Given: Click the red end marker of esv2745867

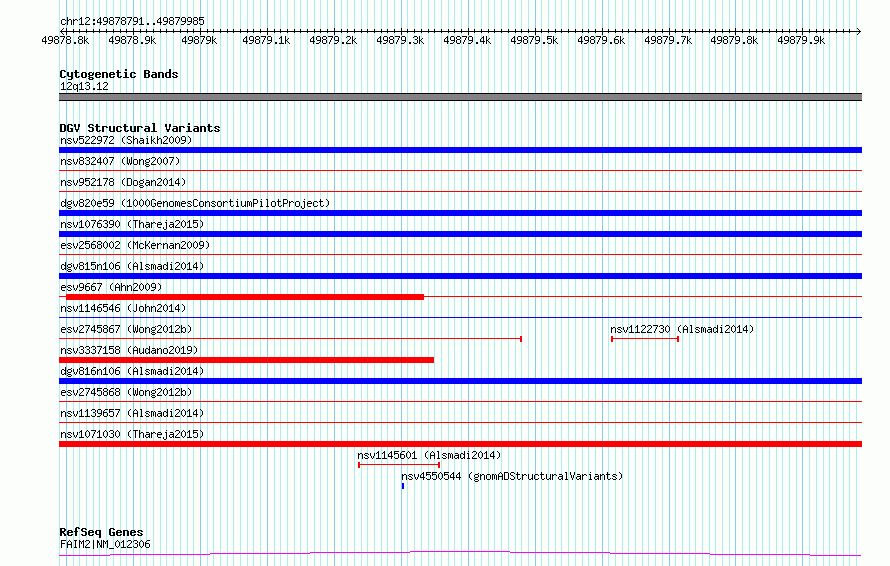Looking at the screenshot, I should [520, 339].
